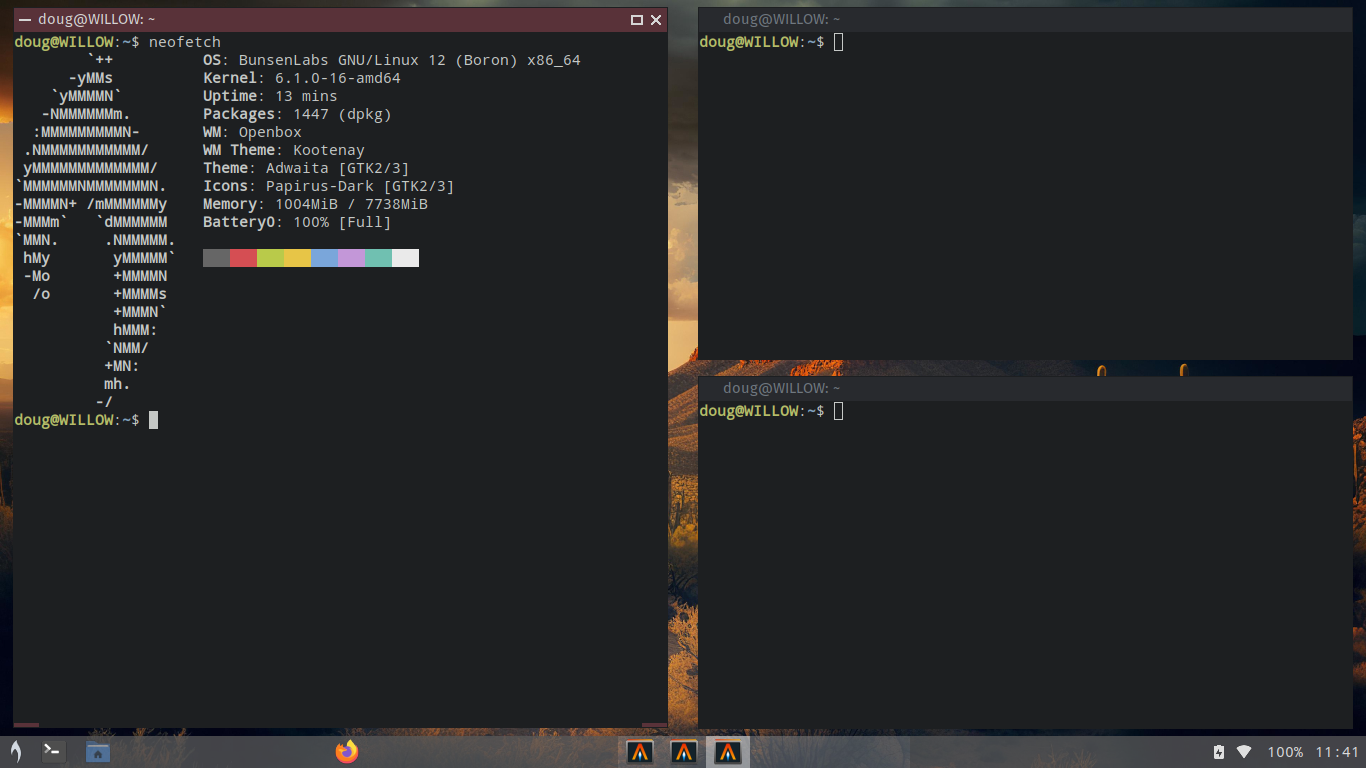The image size is (1366, 768).
Task: Select the leftmost Alacritty taskbar icon
Action: 640,752
